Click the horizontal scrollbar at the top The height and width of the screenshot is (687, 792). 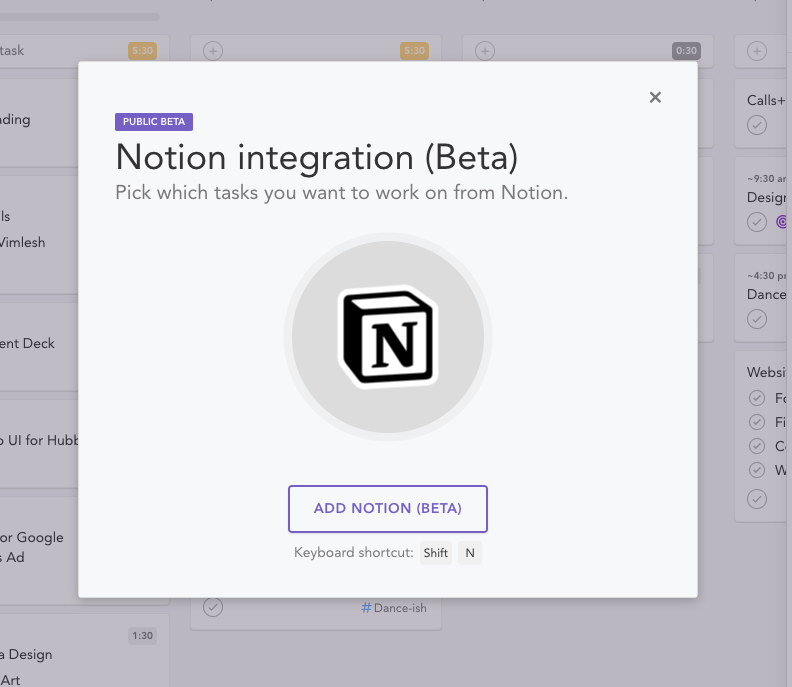[x=80, y=17]
